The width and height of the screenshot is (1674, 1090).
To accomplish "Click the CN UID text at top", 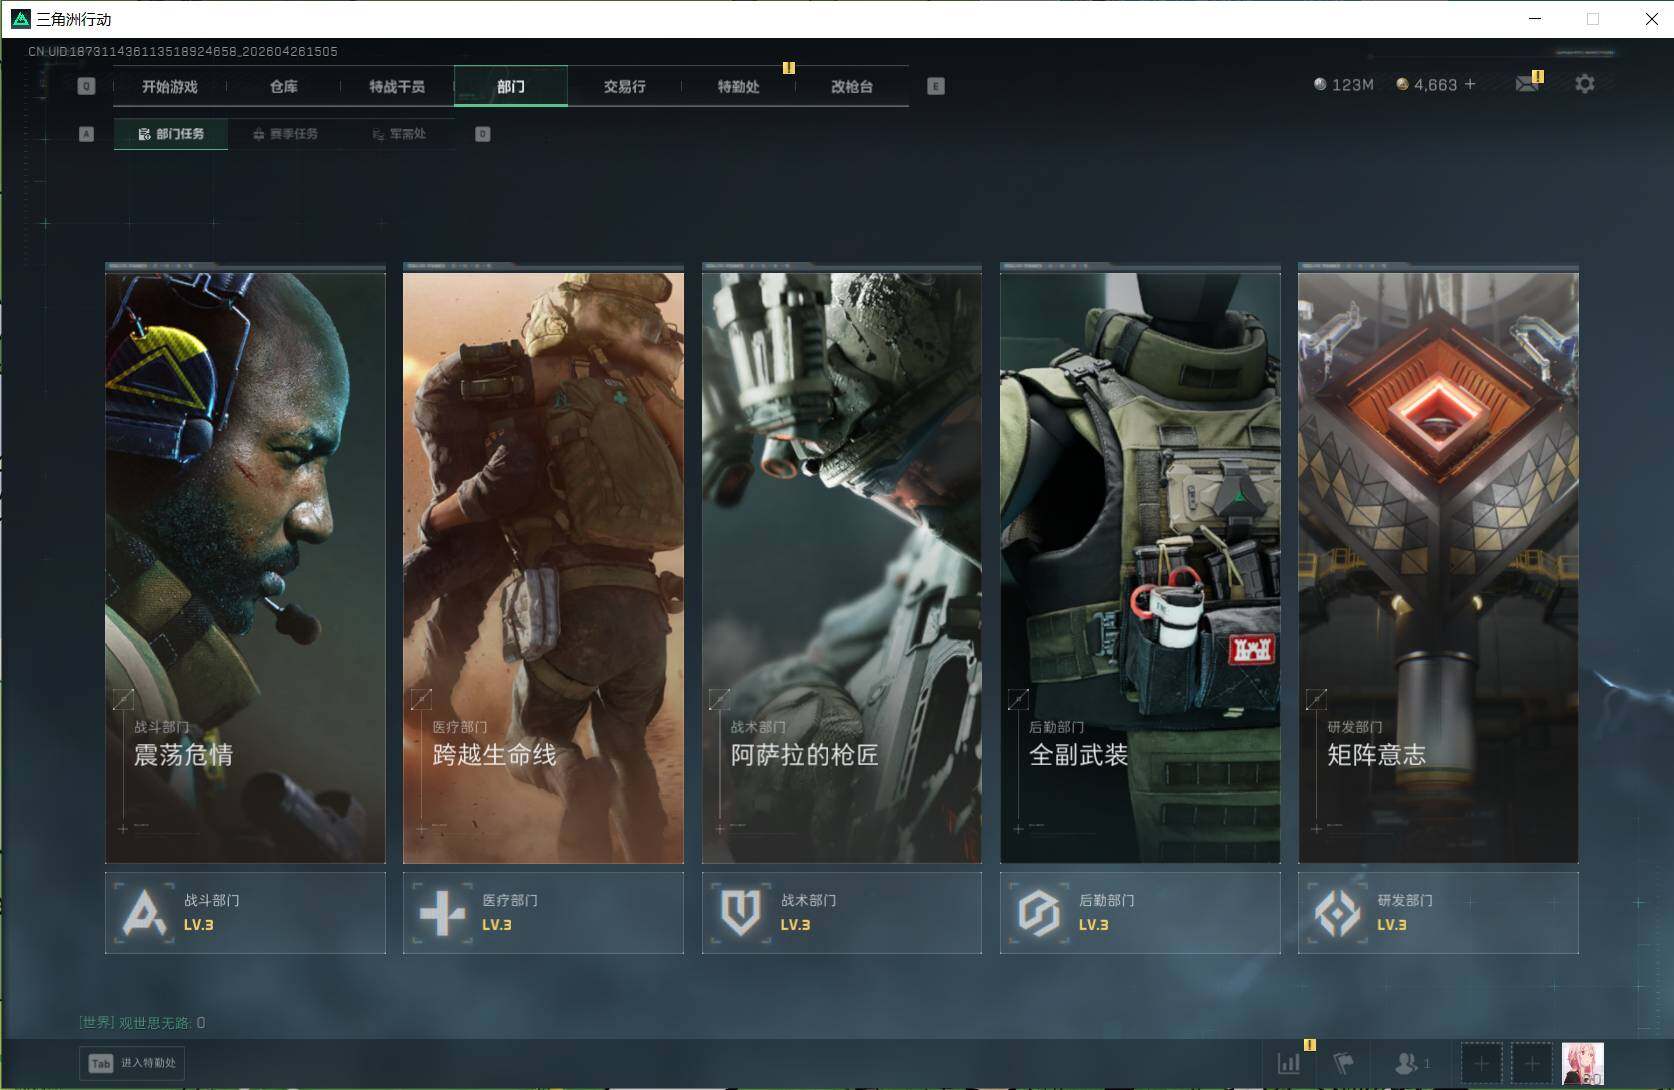I will pos(183,51).
